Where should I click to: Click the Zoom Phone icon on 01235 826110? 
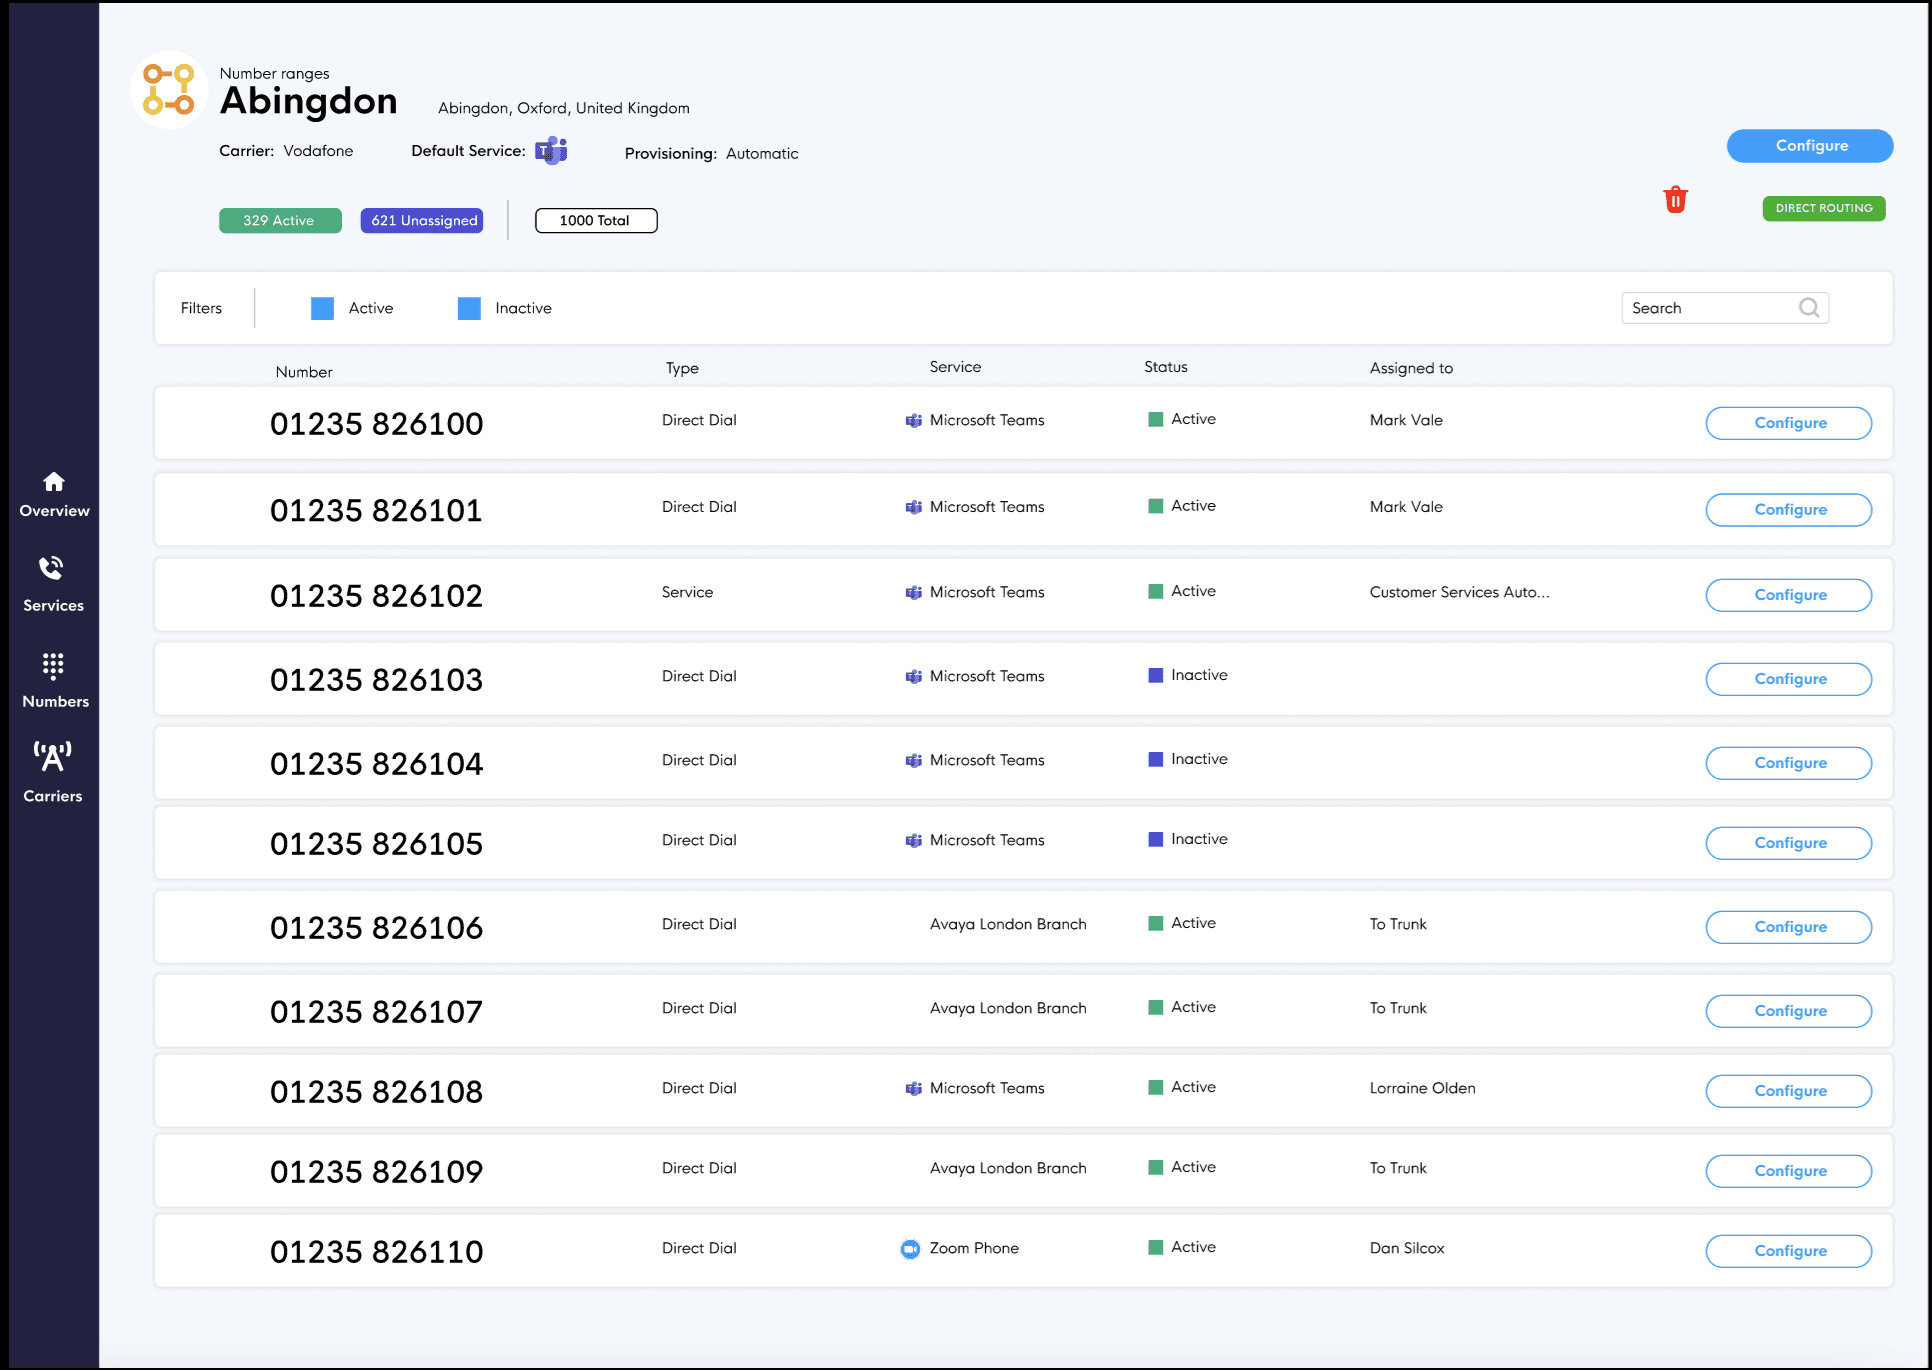pyautogui.click(x=909, y=1249)
